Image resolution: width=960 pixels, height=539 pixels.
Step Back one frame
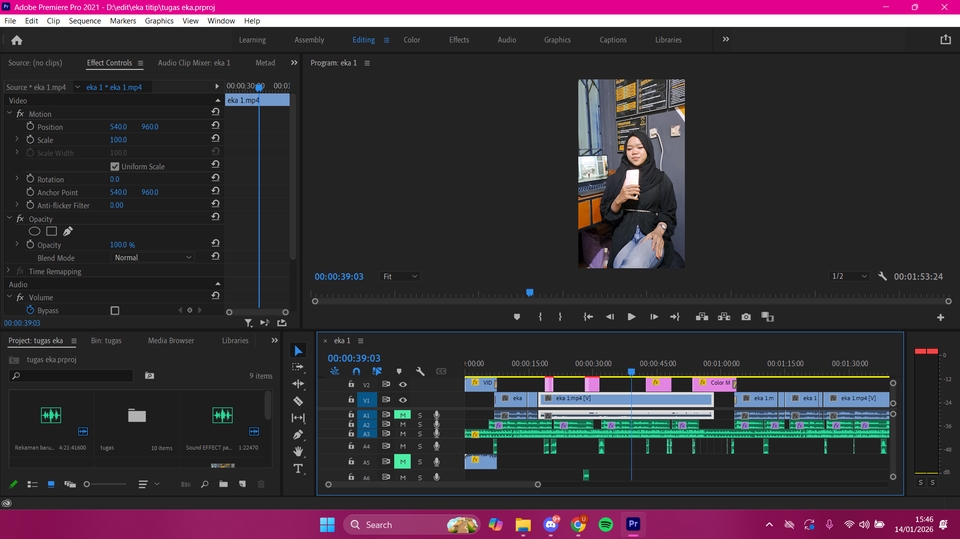(x=610, y=317)
